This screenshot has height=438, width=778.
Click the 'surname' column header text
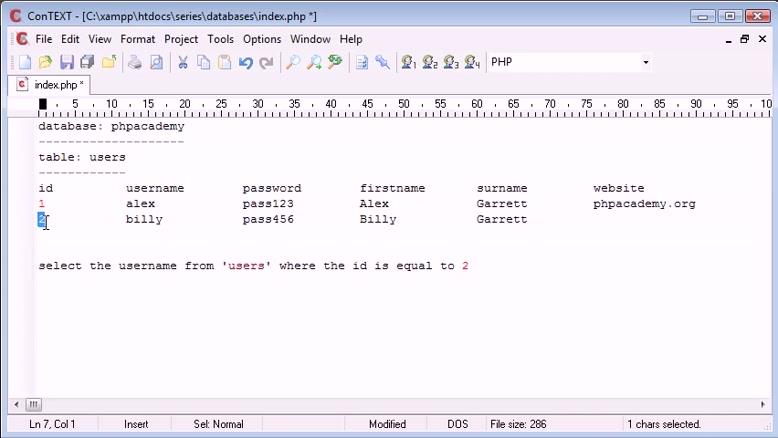click(502, 188)
